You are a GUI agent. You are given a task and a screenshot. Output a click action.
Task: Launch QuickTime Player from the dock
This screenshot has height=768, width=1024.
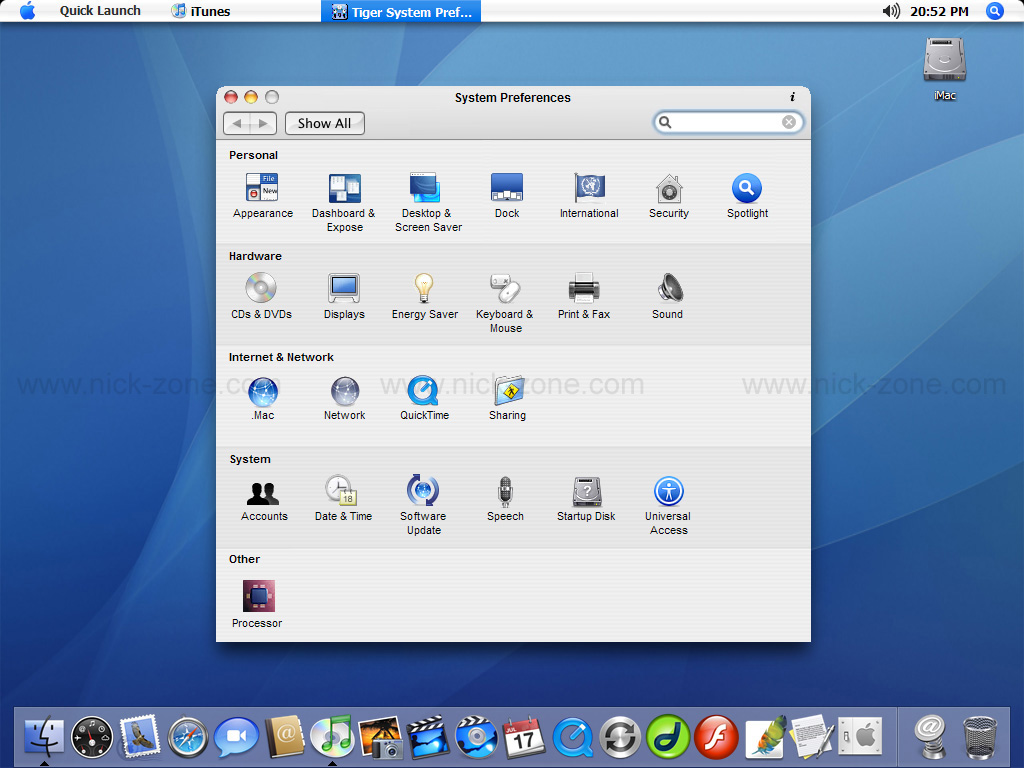click(x=573, y=737)
